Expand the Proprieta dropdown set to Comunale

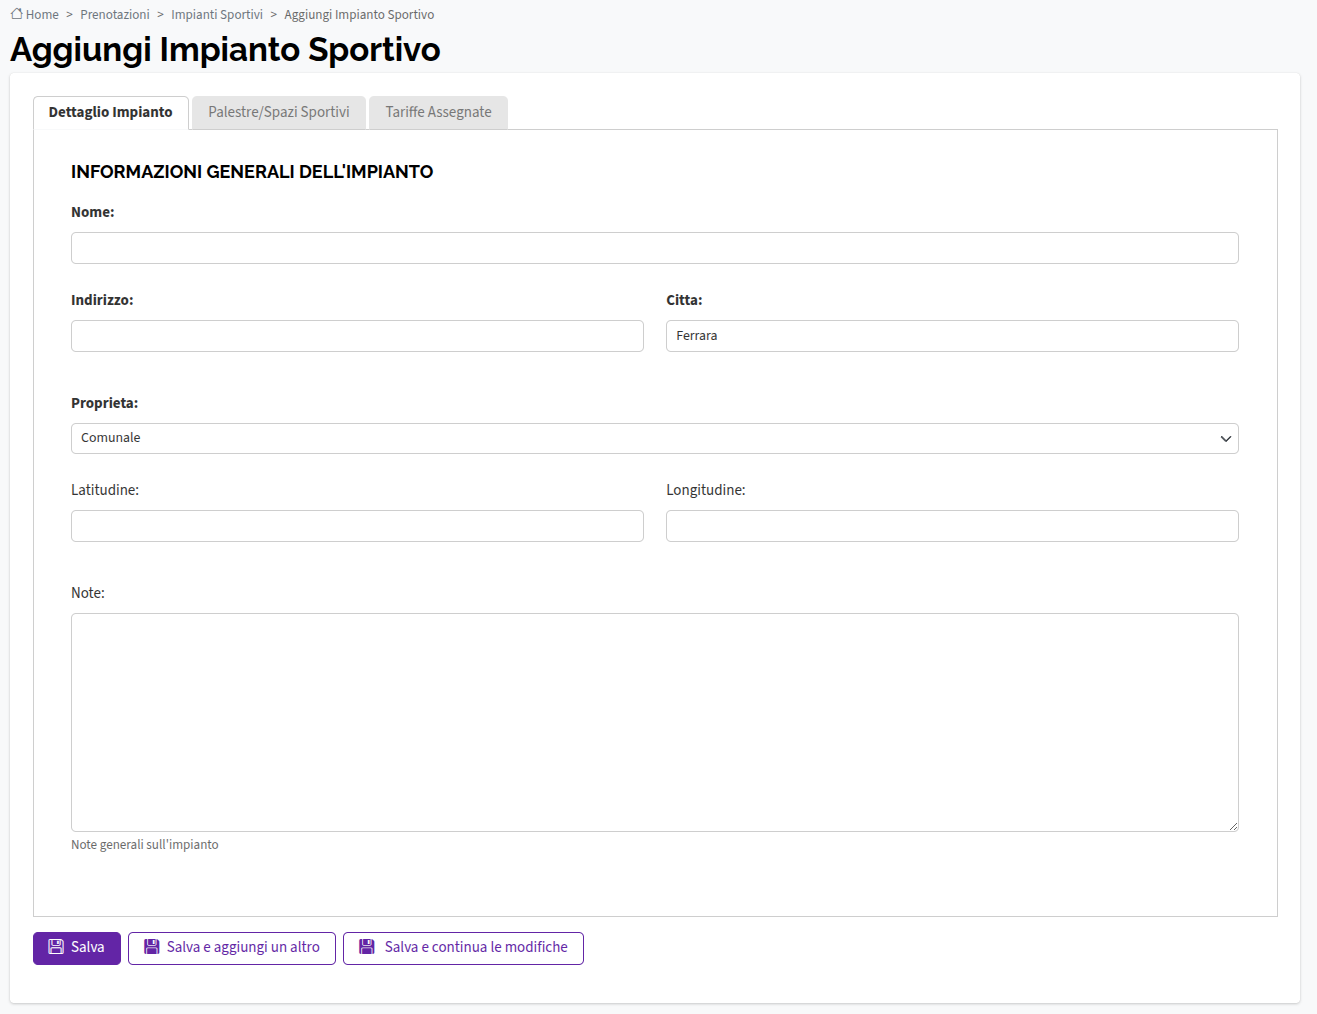[x=655, y=438]
